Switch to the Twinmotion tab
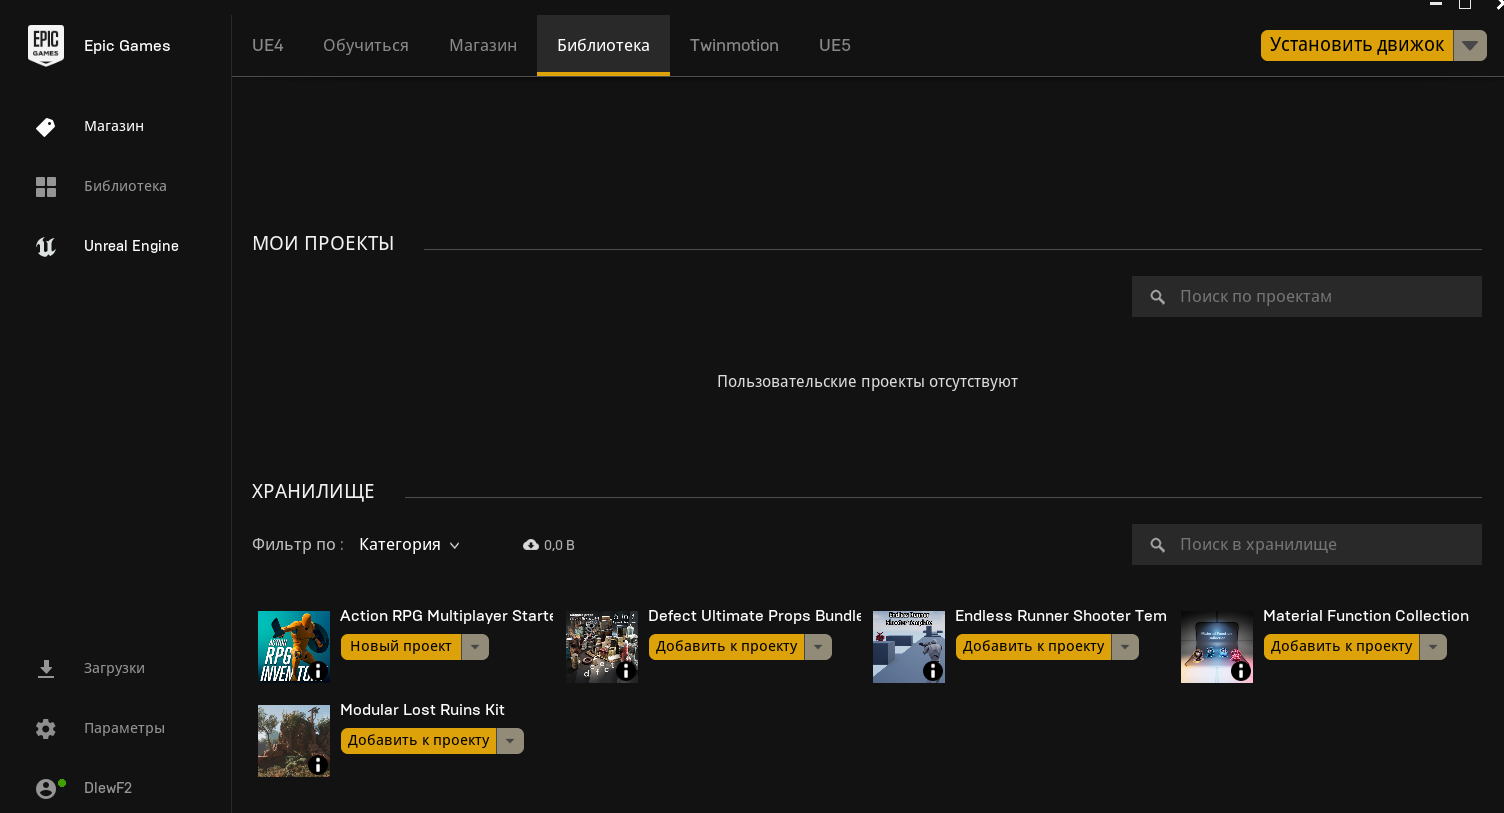The image size is (1504, 813). click(x=734, y=45)
